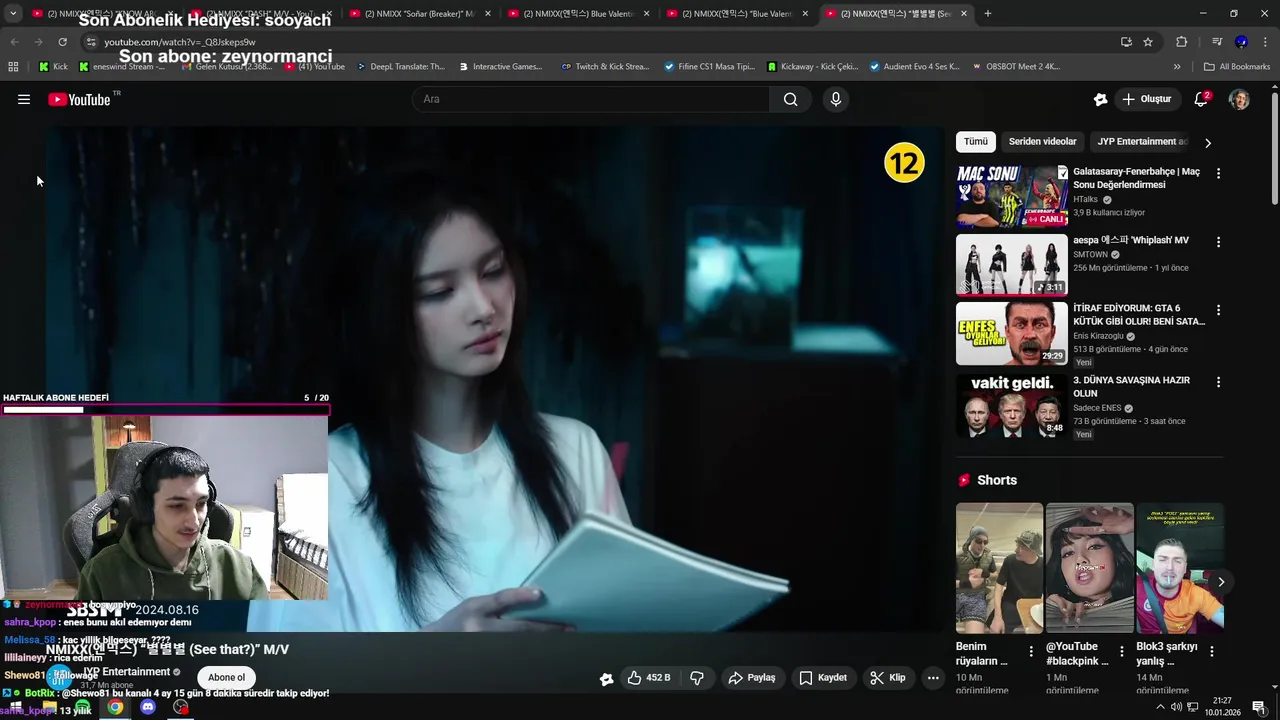
Task: Start voice search with microphone icon
Action: [x=836, y=99]
